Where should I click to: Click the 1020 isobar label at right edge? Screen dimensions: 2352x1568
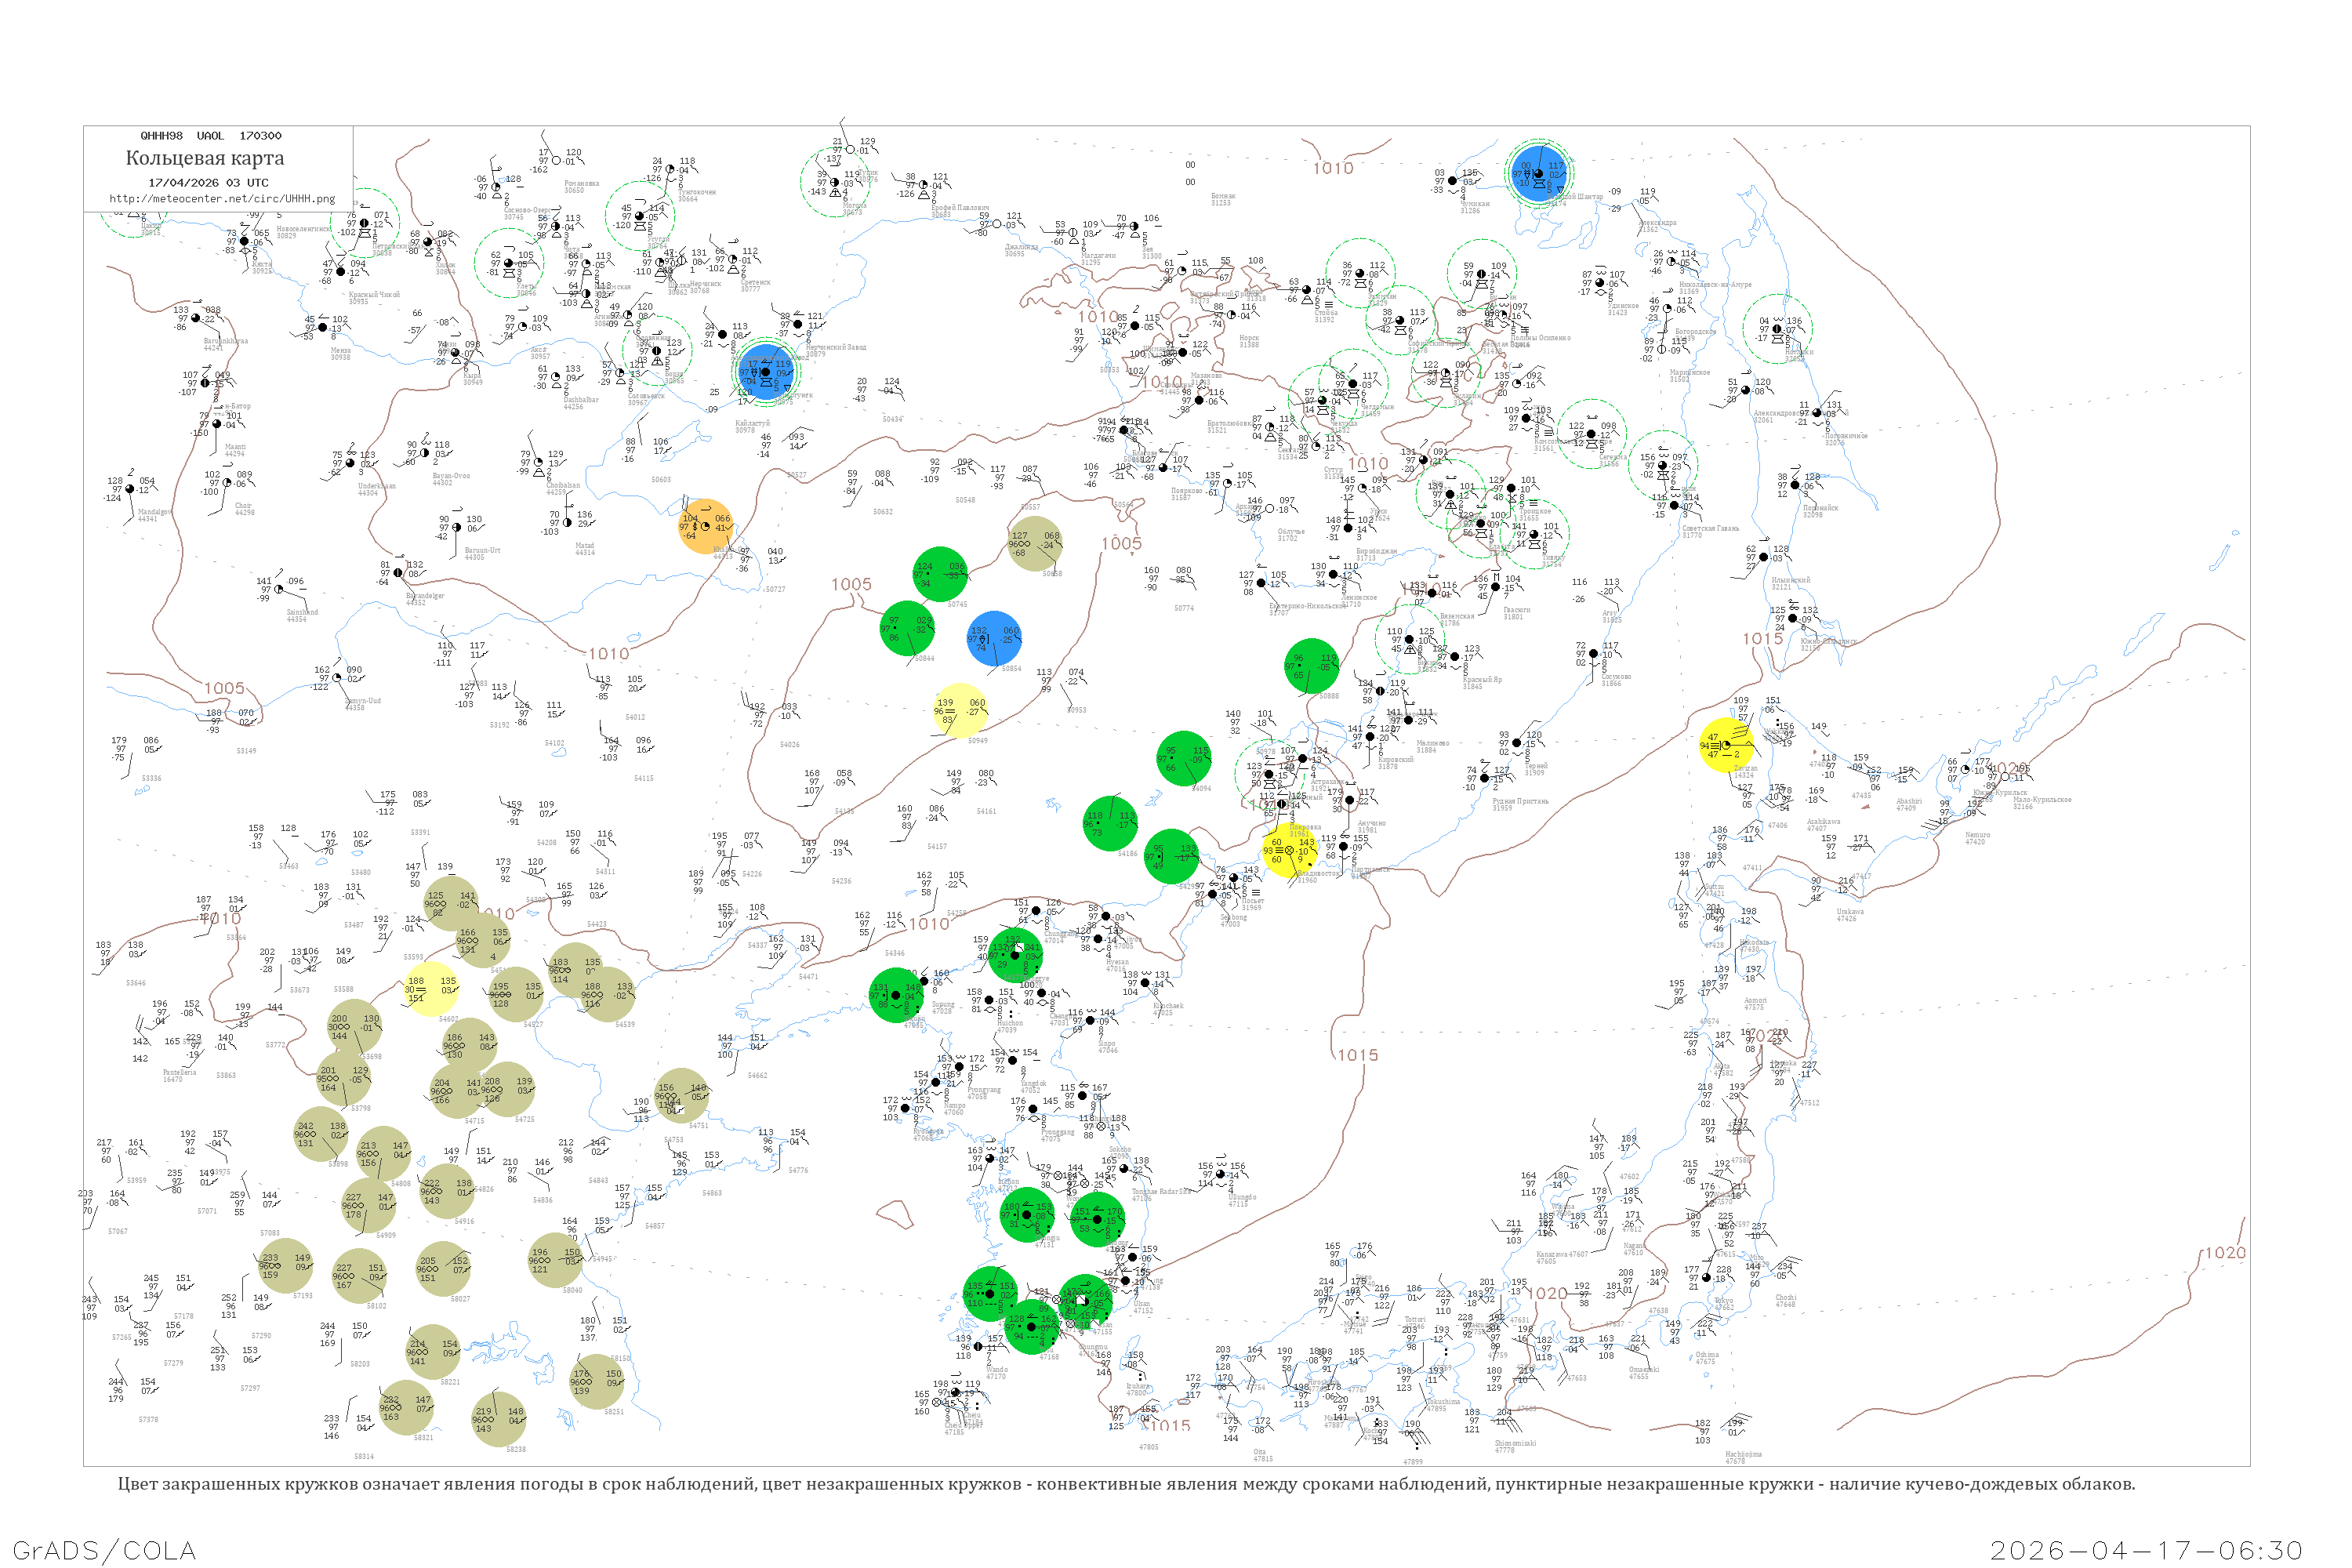2224,1253
